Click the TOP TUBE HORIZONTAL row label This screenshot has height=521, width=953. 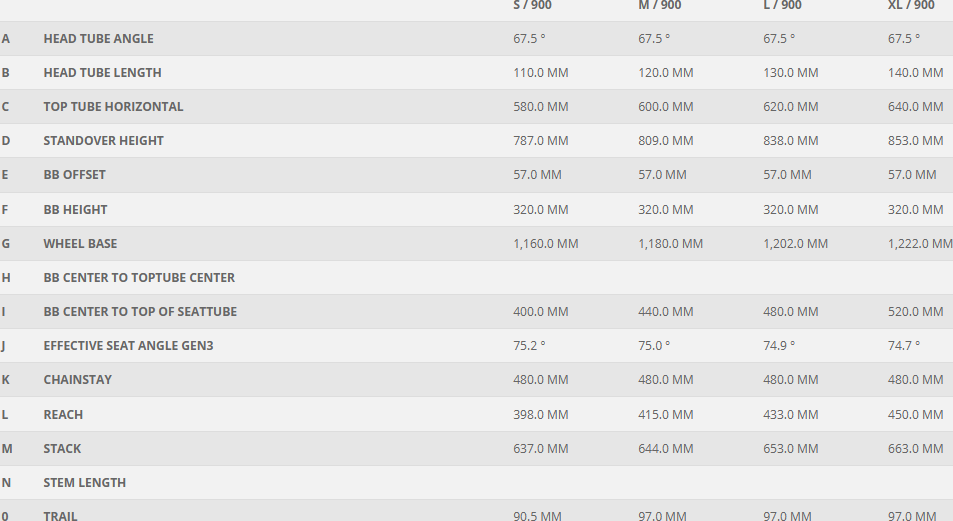pyautogui.click(x=113, y=107)
